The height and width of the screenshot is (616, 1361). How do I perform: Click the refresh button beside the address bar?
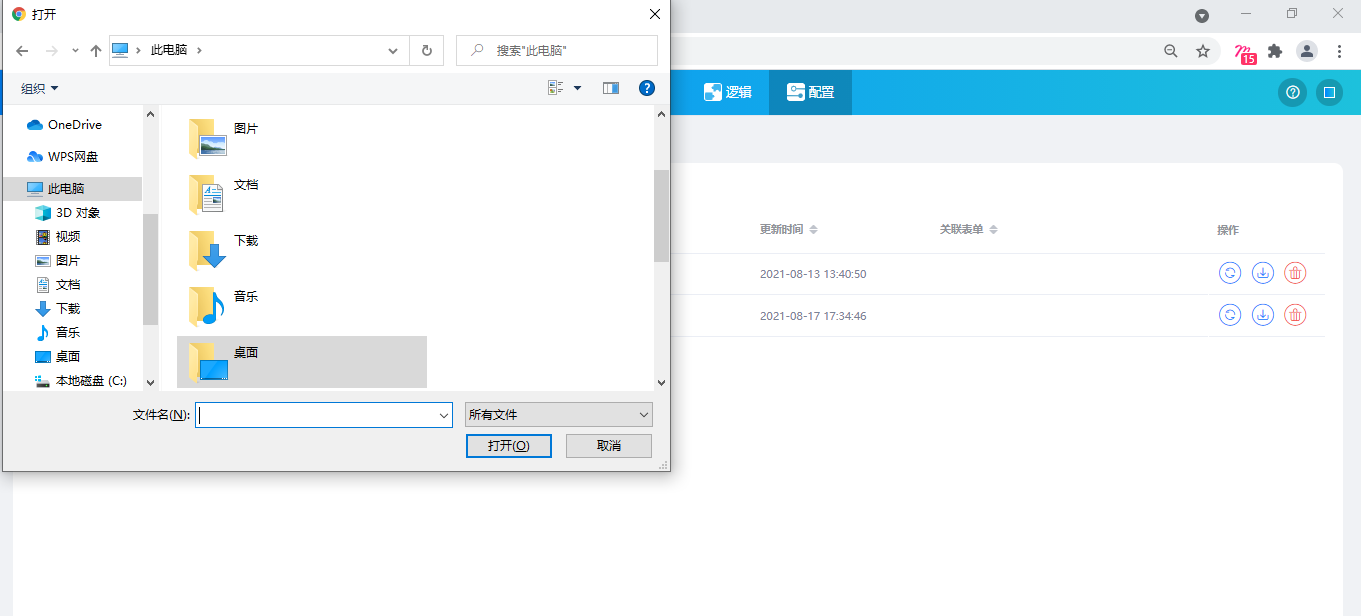427,50
